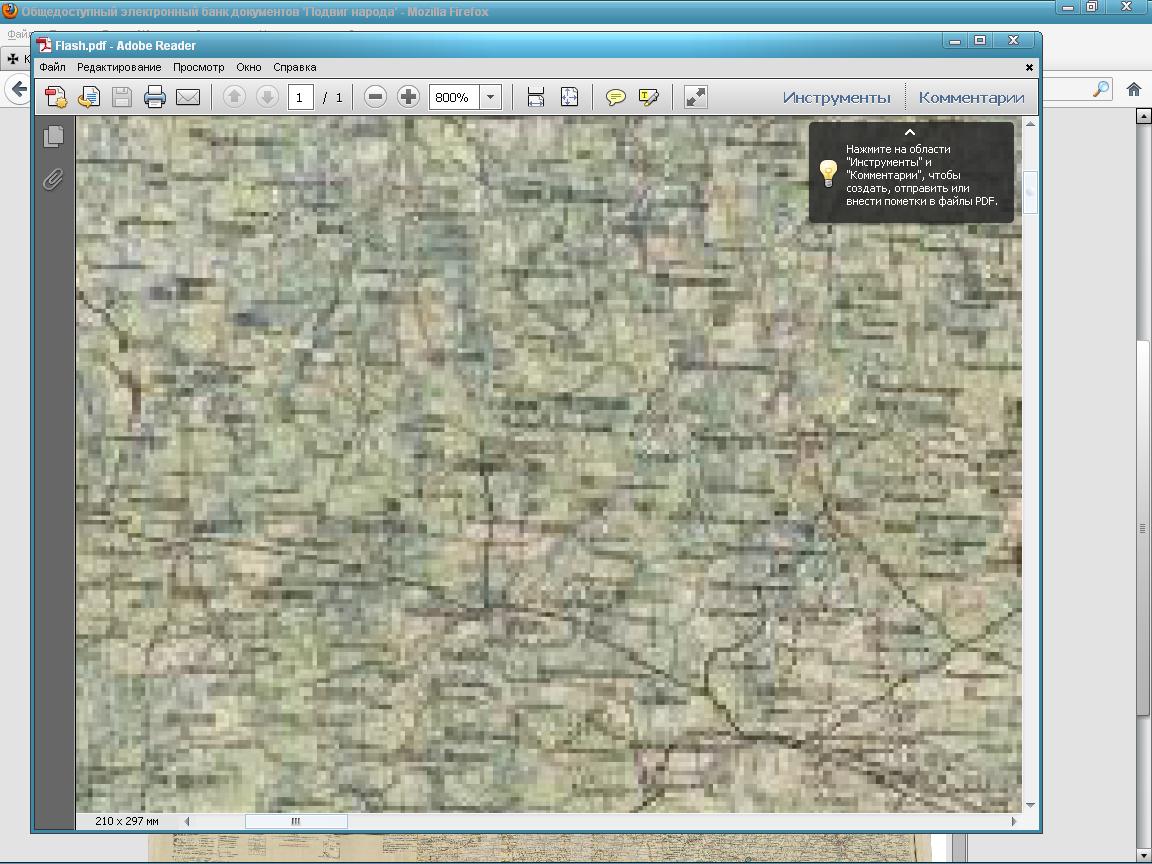Select the Highlight text tool
The height and width of the screenshot is (864, 1152).
click(648, 97)
